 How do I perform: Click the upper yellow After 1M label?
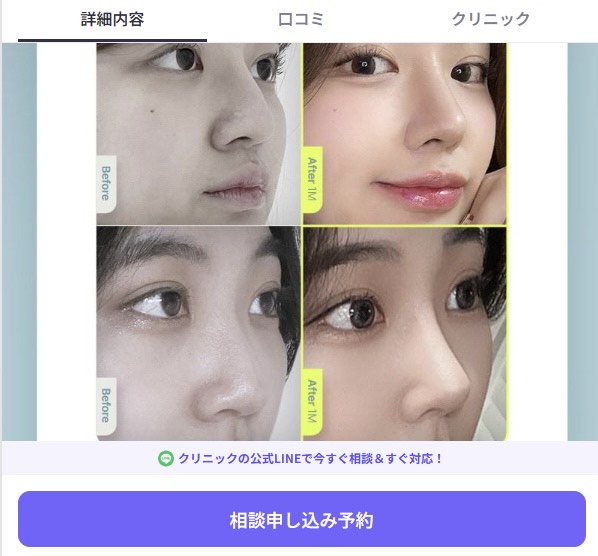(x=312, y=179)
